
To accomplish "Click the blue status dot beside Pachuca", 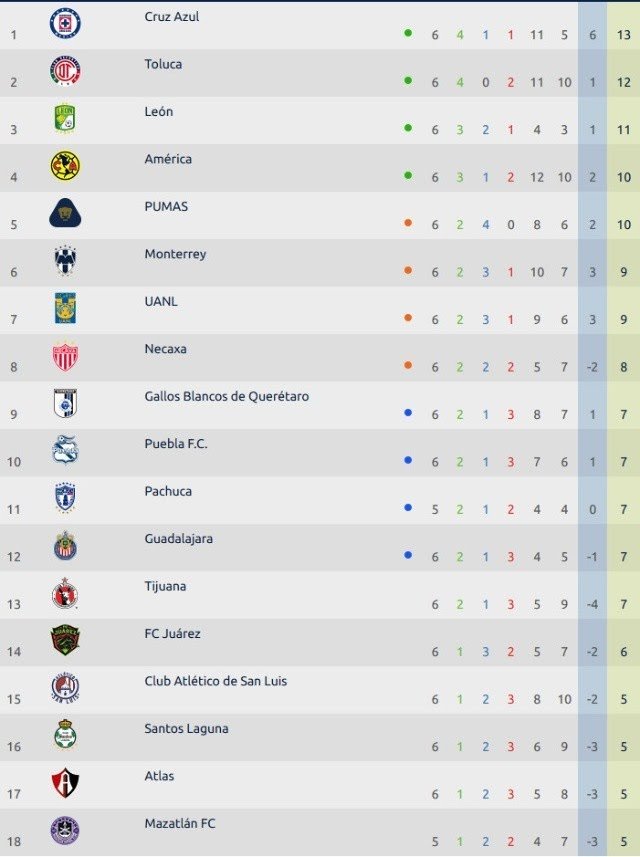I will (408, 508).
